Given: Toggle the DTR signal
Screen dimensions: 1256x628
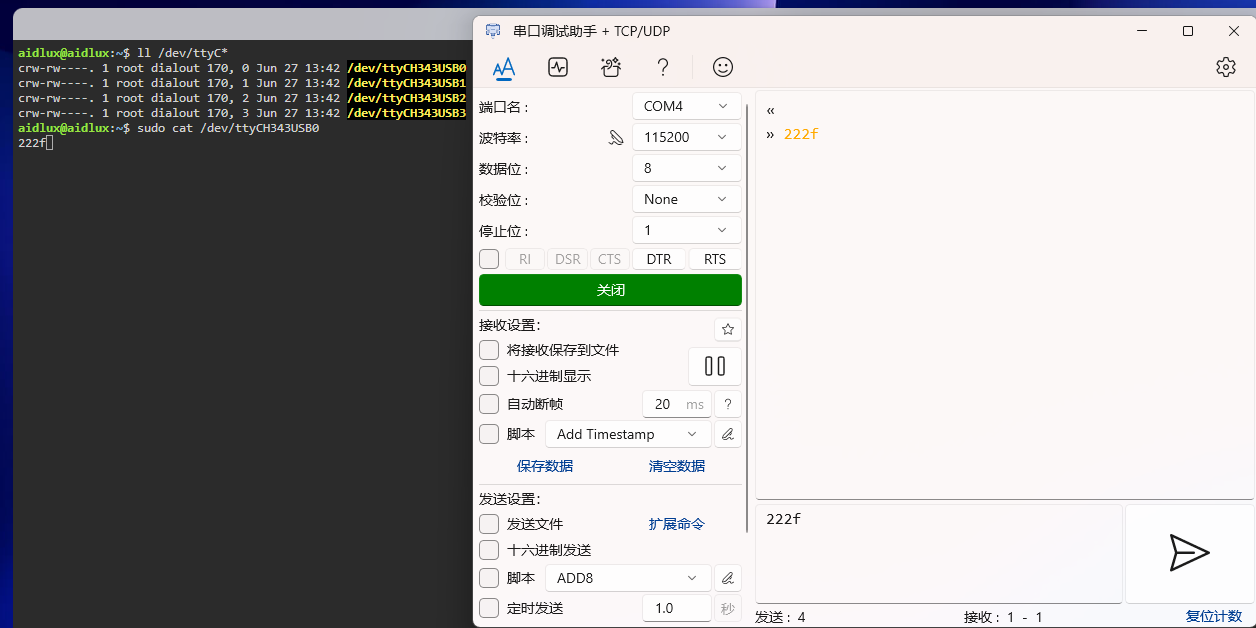Looking at the screenshot, I should coord(658,258).
